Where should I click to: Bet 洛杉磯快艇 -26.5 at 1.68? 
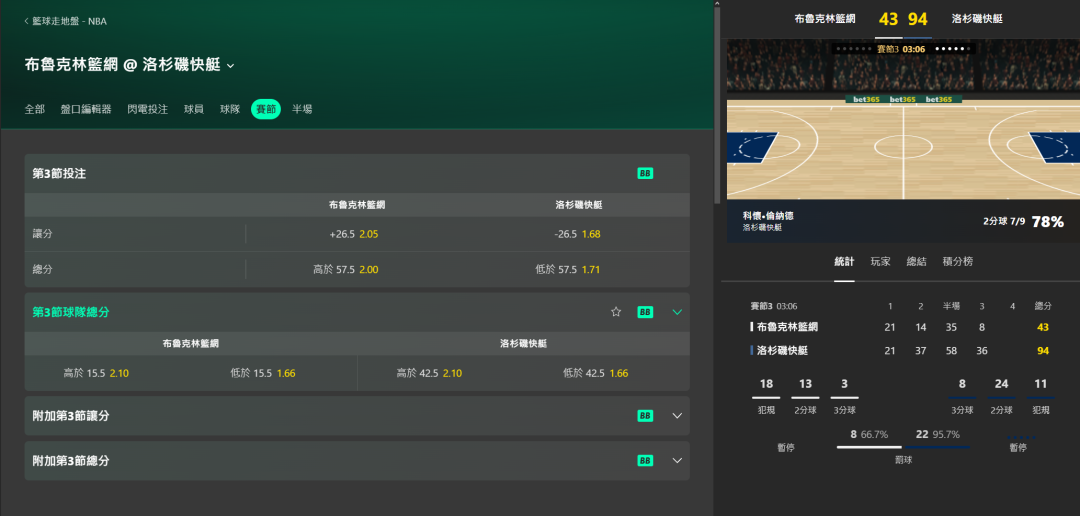[577, 234]
